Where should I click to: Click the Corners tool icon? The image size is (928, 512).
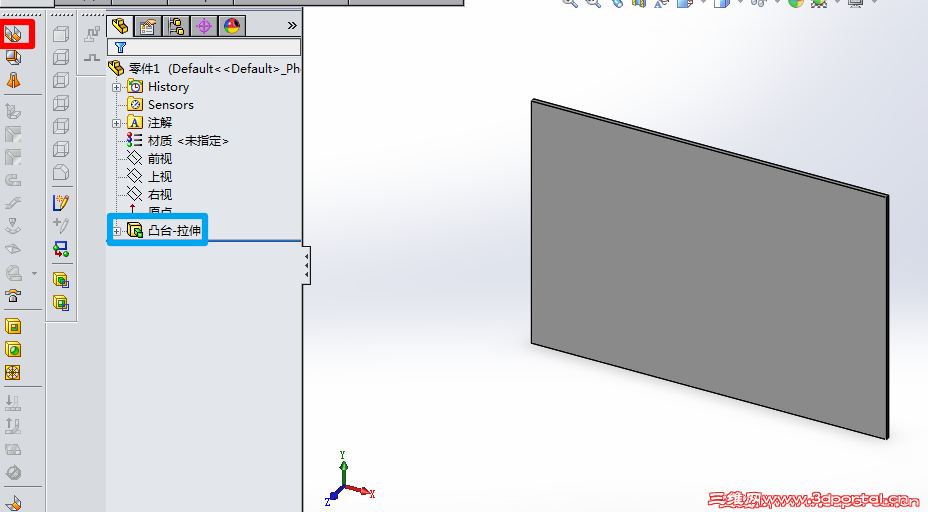pos(14,273)
